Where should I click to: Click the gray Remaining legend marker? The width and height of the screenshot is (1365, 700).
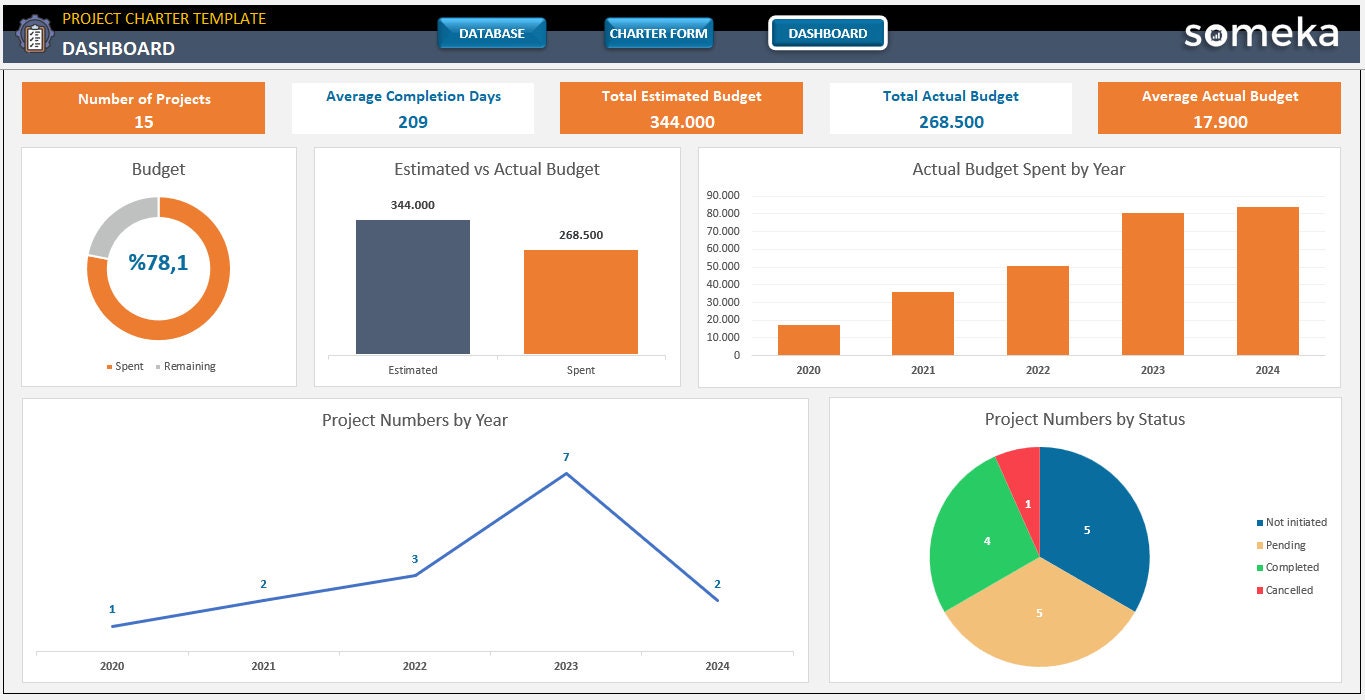coord(158,367)
